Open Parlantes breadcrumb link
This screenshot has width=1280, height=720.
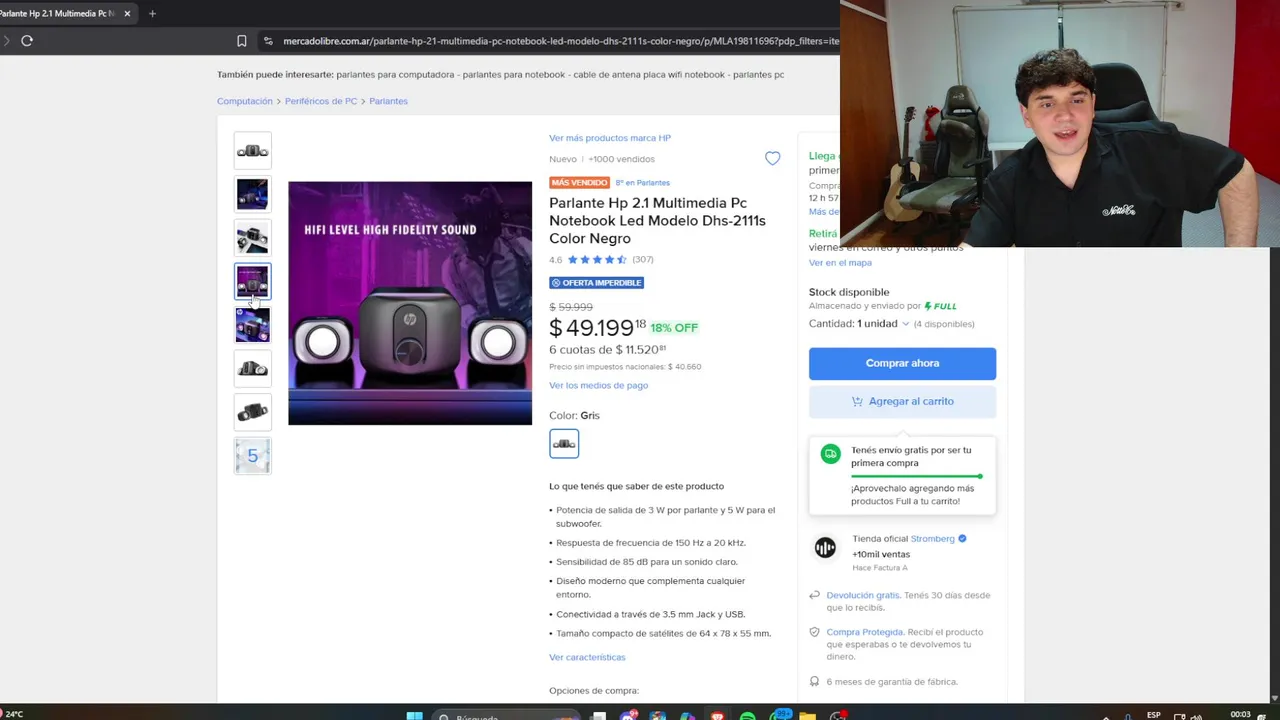pyautogui.click(x=388, y=101)
